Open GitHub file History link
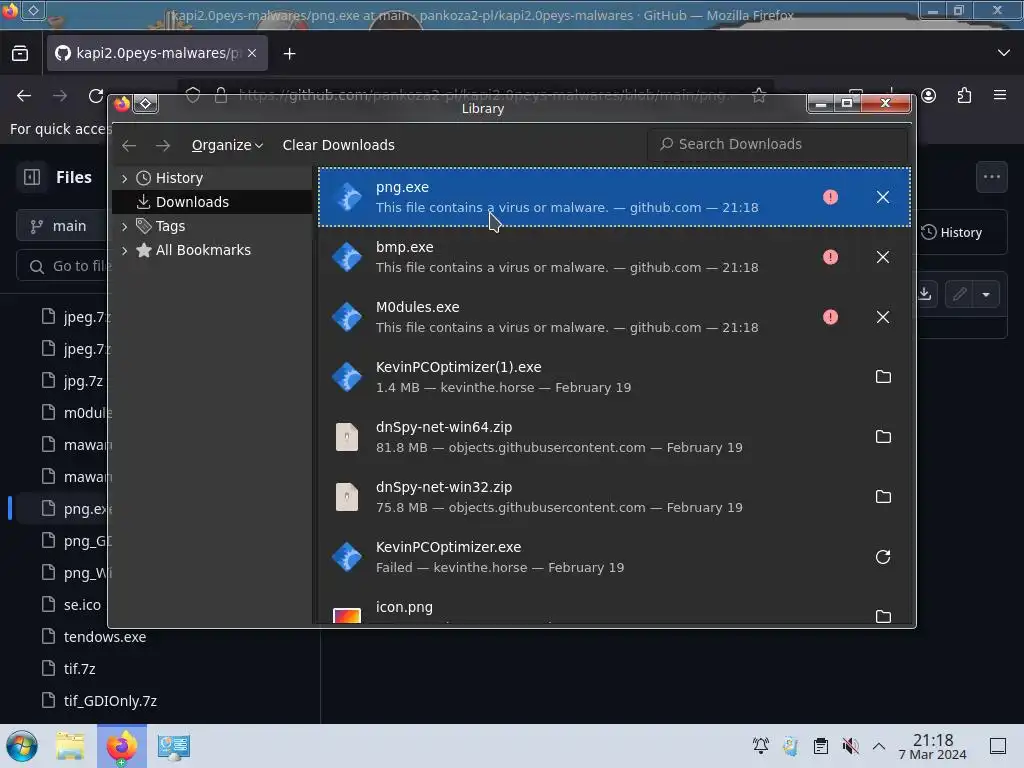 [x=952, y=232]
